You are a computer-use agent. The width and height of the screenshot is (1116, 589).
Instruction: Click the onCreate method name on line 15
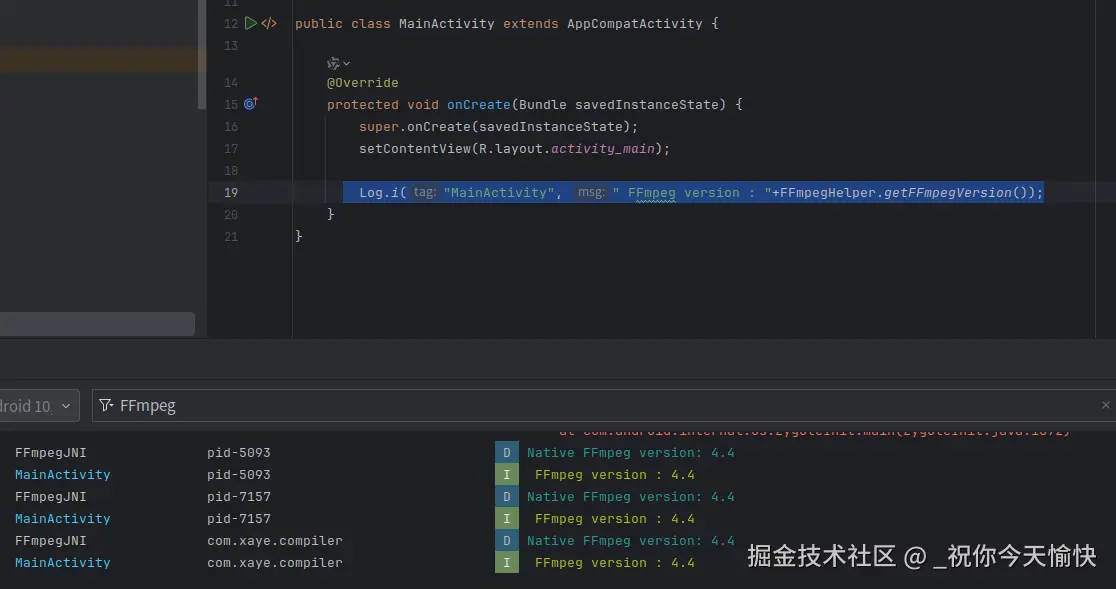[478, 105]
